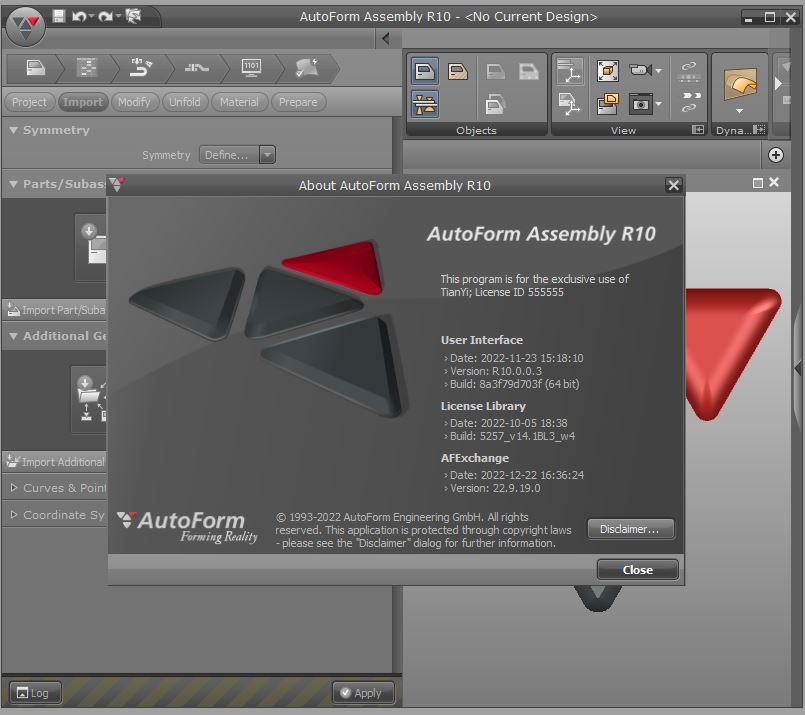The width and height of the screenshot is (805, 715).
Task: Expand the Dyna group panel icon
Action: coord(759,129)
